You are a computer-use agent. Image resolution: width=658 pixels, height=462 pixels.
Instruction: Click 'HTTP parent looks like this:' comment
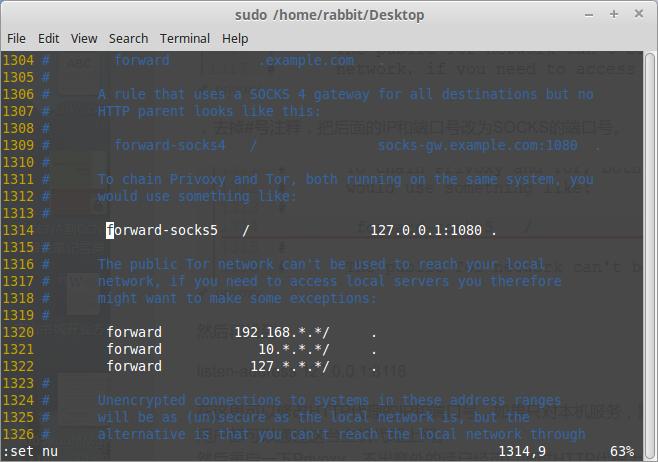point(209,112)
